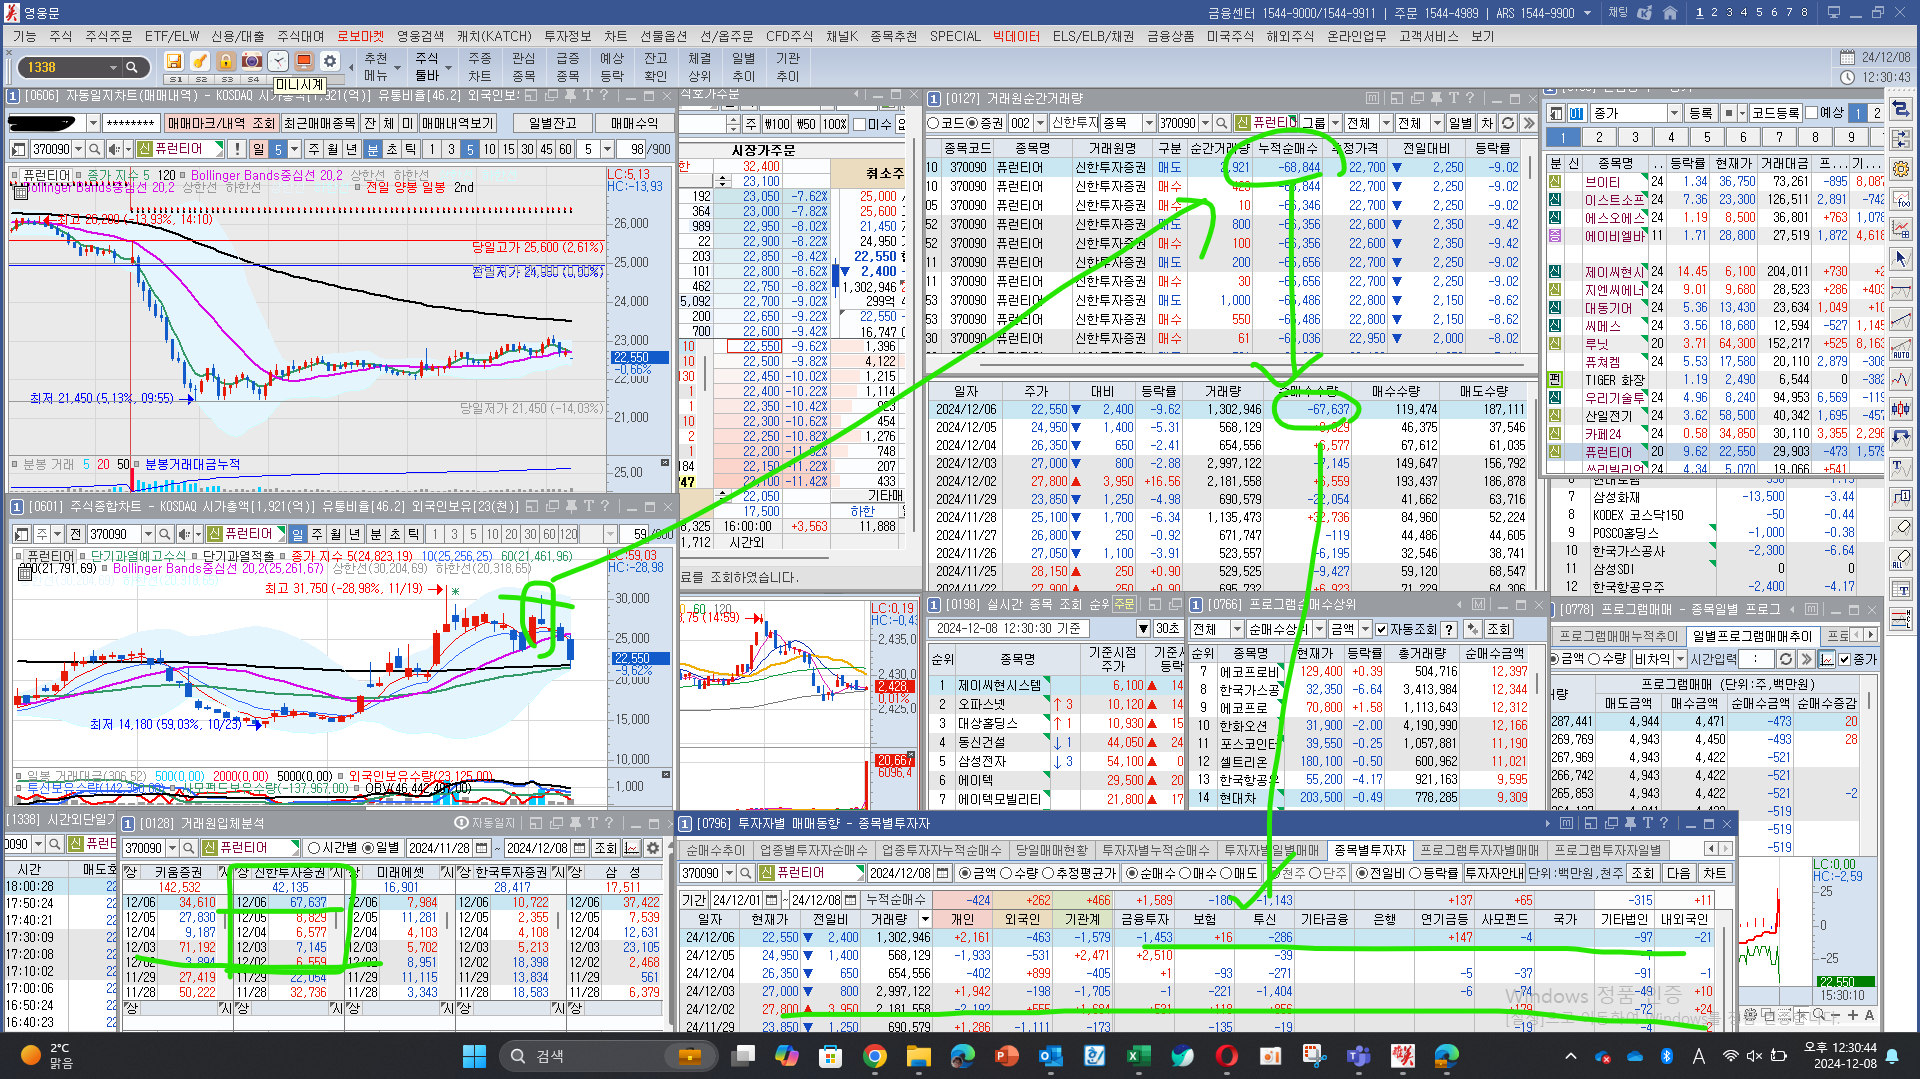
Task: Click 코드등록 button in watchlist window
Action: coord(1776,113)
